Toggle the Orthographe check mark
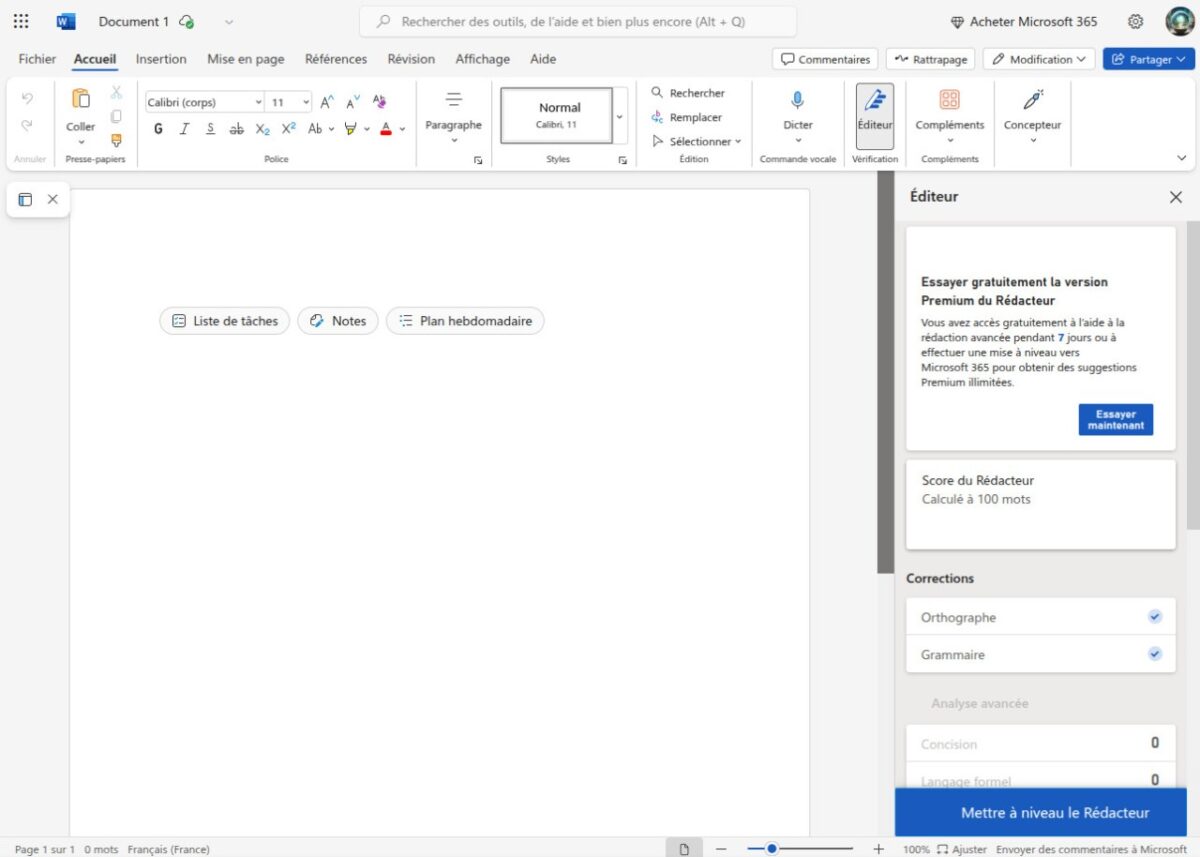1200x857 pixels. pos(1155,617)
